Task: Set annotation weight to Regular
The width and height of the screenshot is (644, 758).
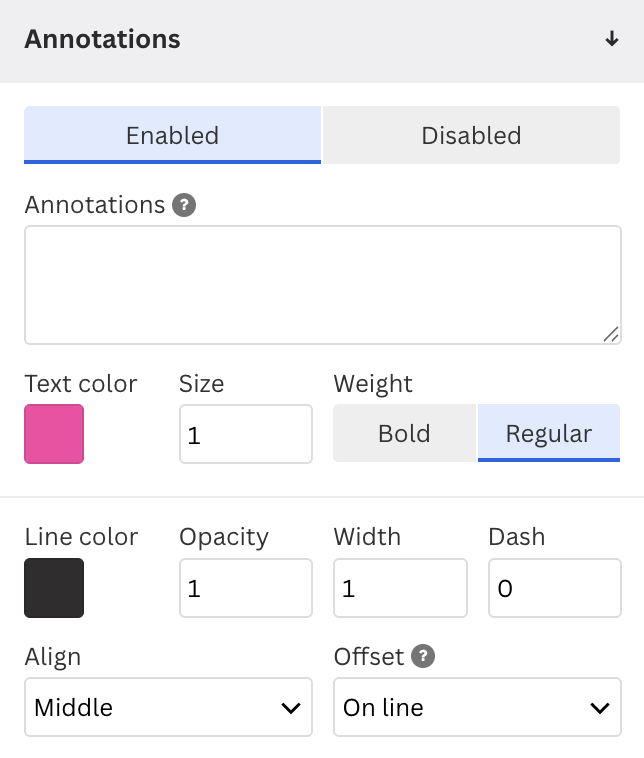Action: tap(549, 433)
